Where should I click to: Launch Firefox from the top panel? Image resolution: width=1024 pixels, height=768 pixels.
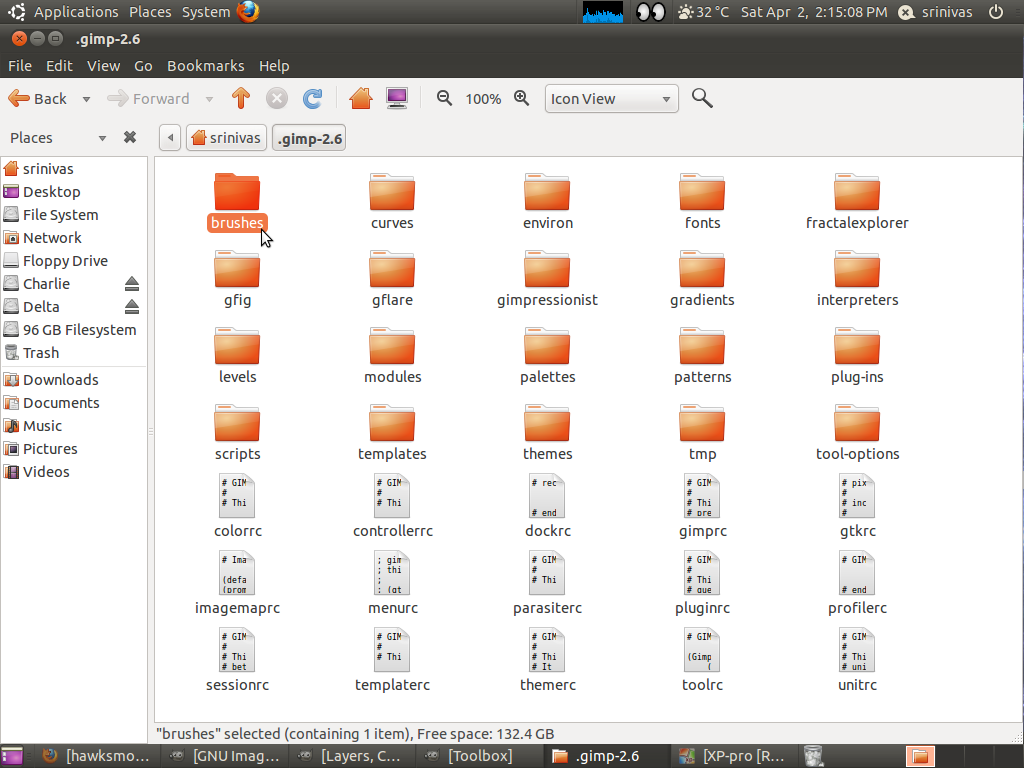point(248,12)
